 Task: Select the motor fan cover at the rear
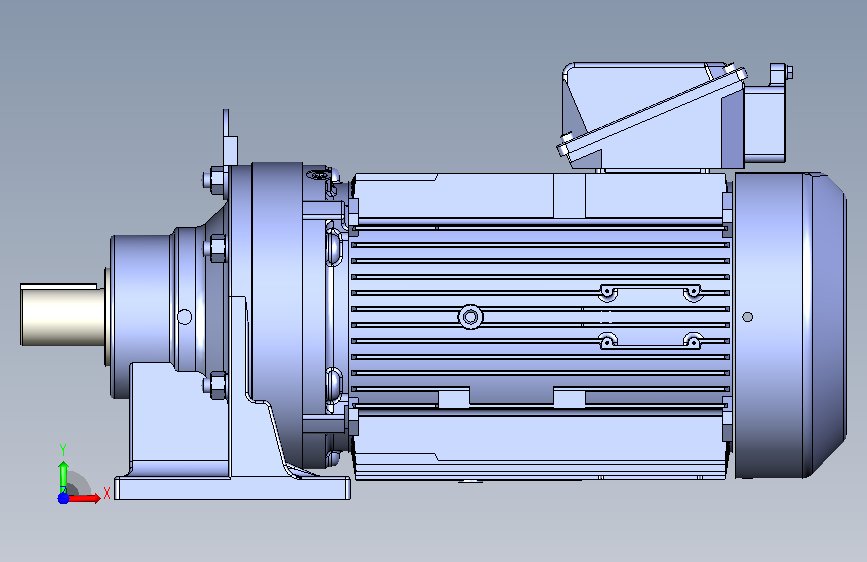[790, 325]
